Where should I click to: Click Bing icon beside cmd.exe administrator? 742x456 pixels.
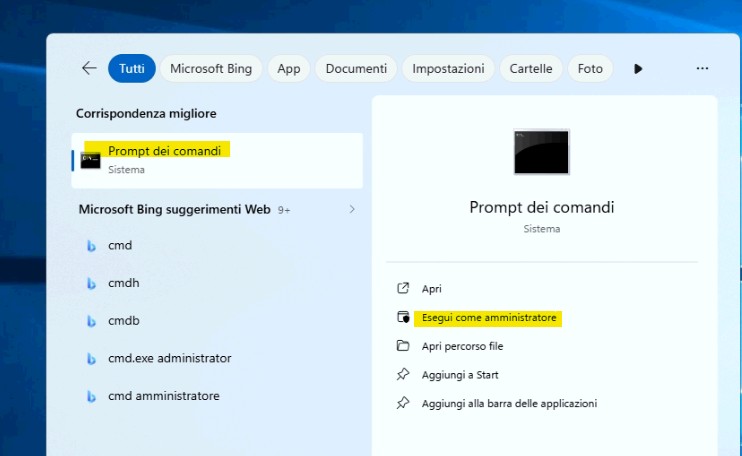tap(91, 359)
